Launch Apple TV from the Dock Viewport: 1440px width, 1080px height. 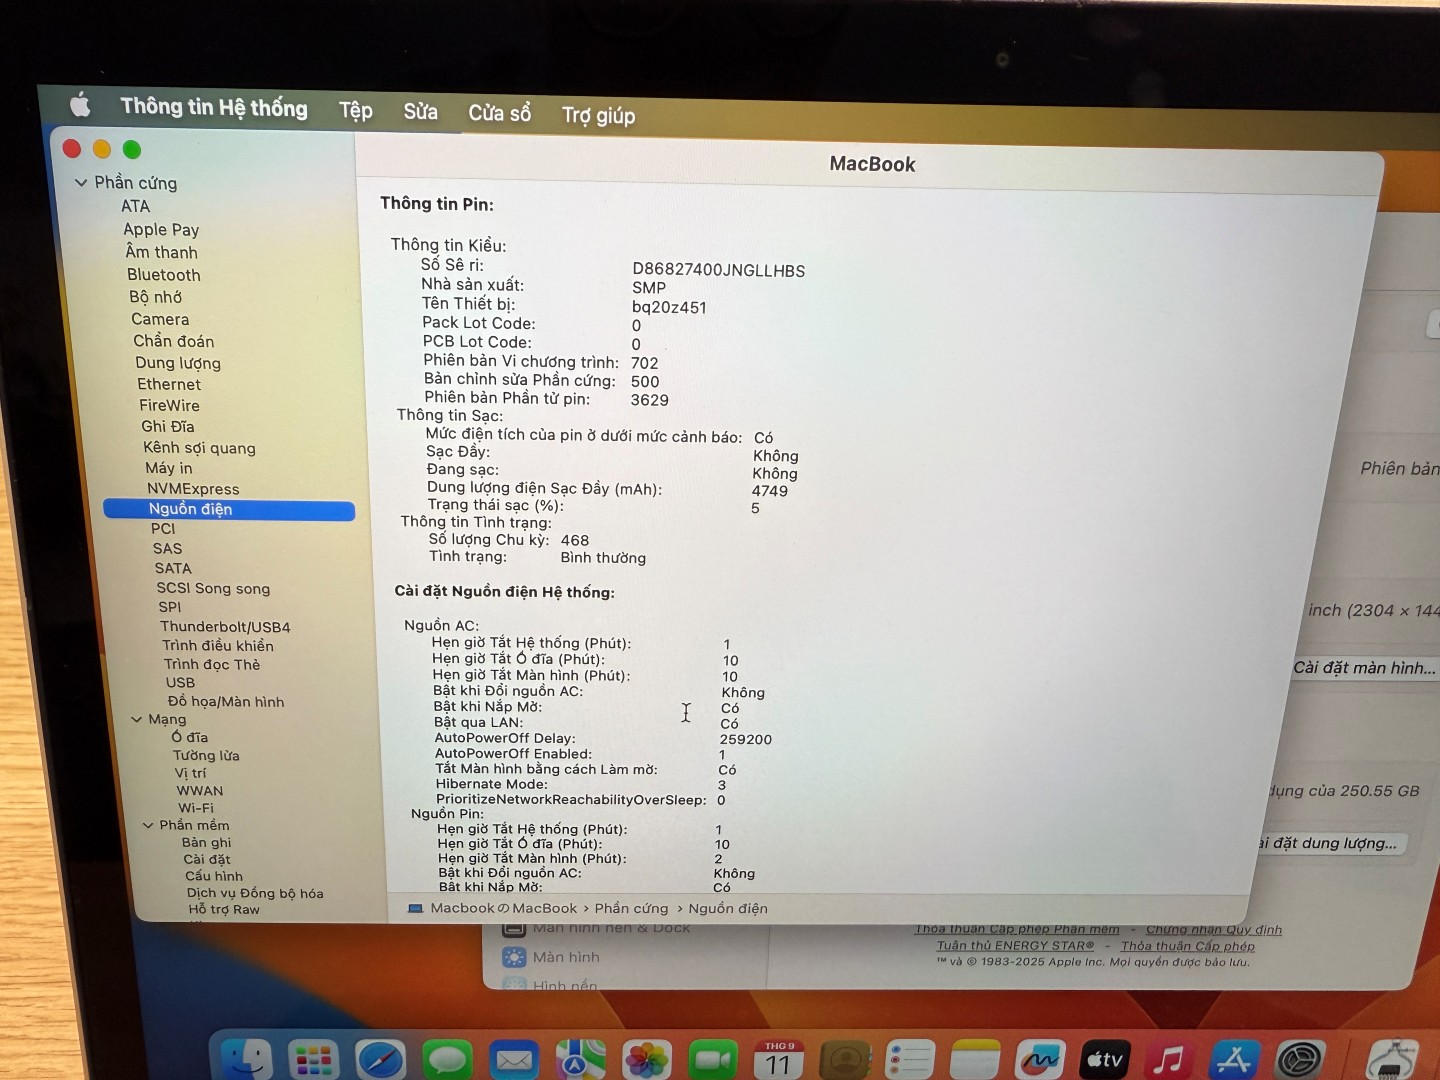coord(1105,1060)
